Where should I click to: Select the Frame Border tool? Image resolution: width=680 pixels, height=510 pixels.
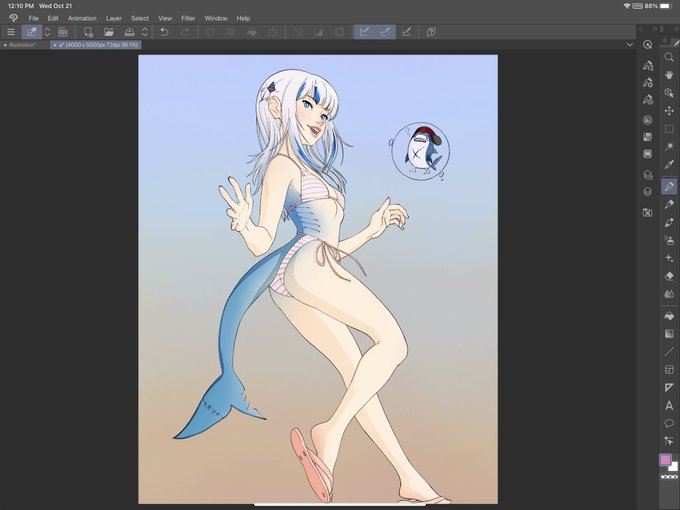coord(669,369)
